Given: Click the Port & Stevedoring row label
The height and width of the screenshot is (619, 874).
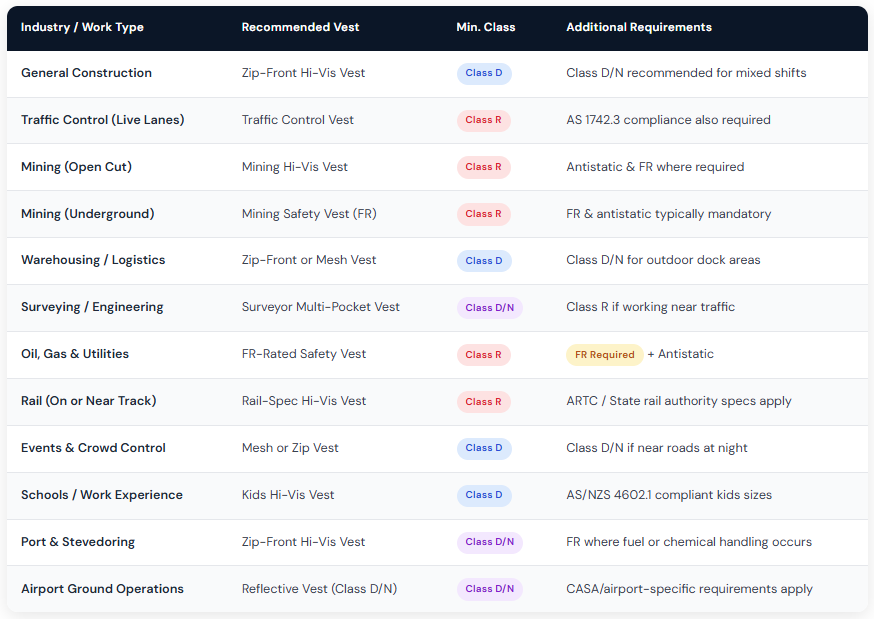Looking at the screenshot, I should 78,542.
